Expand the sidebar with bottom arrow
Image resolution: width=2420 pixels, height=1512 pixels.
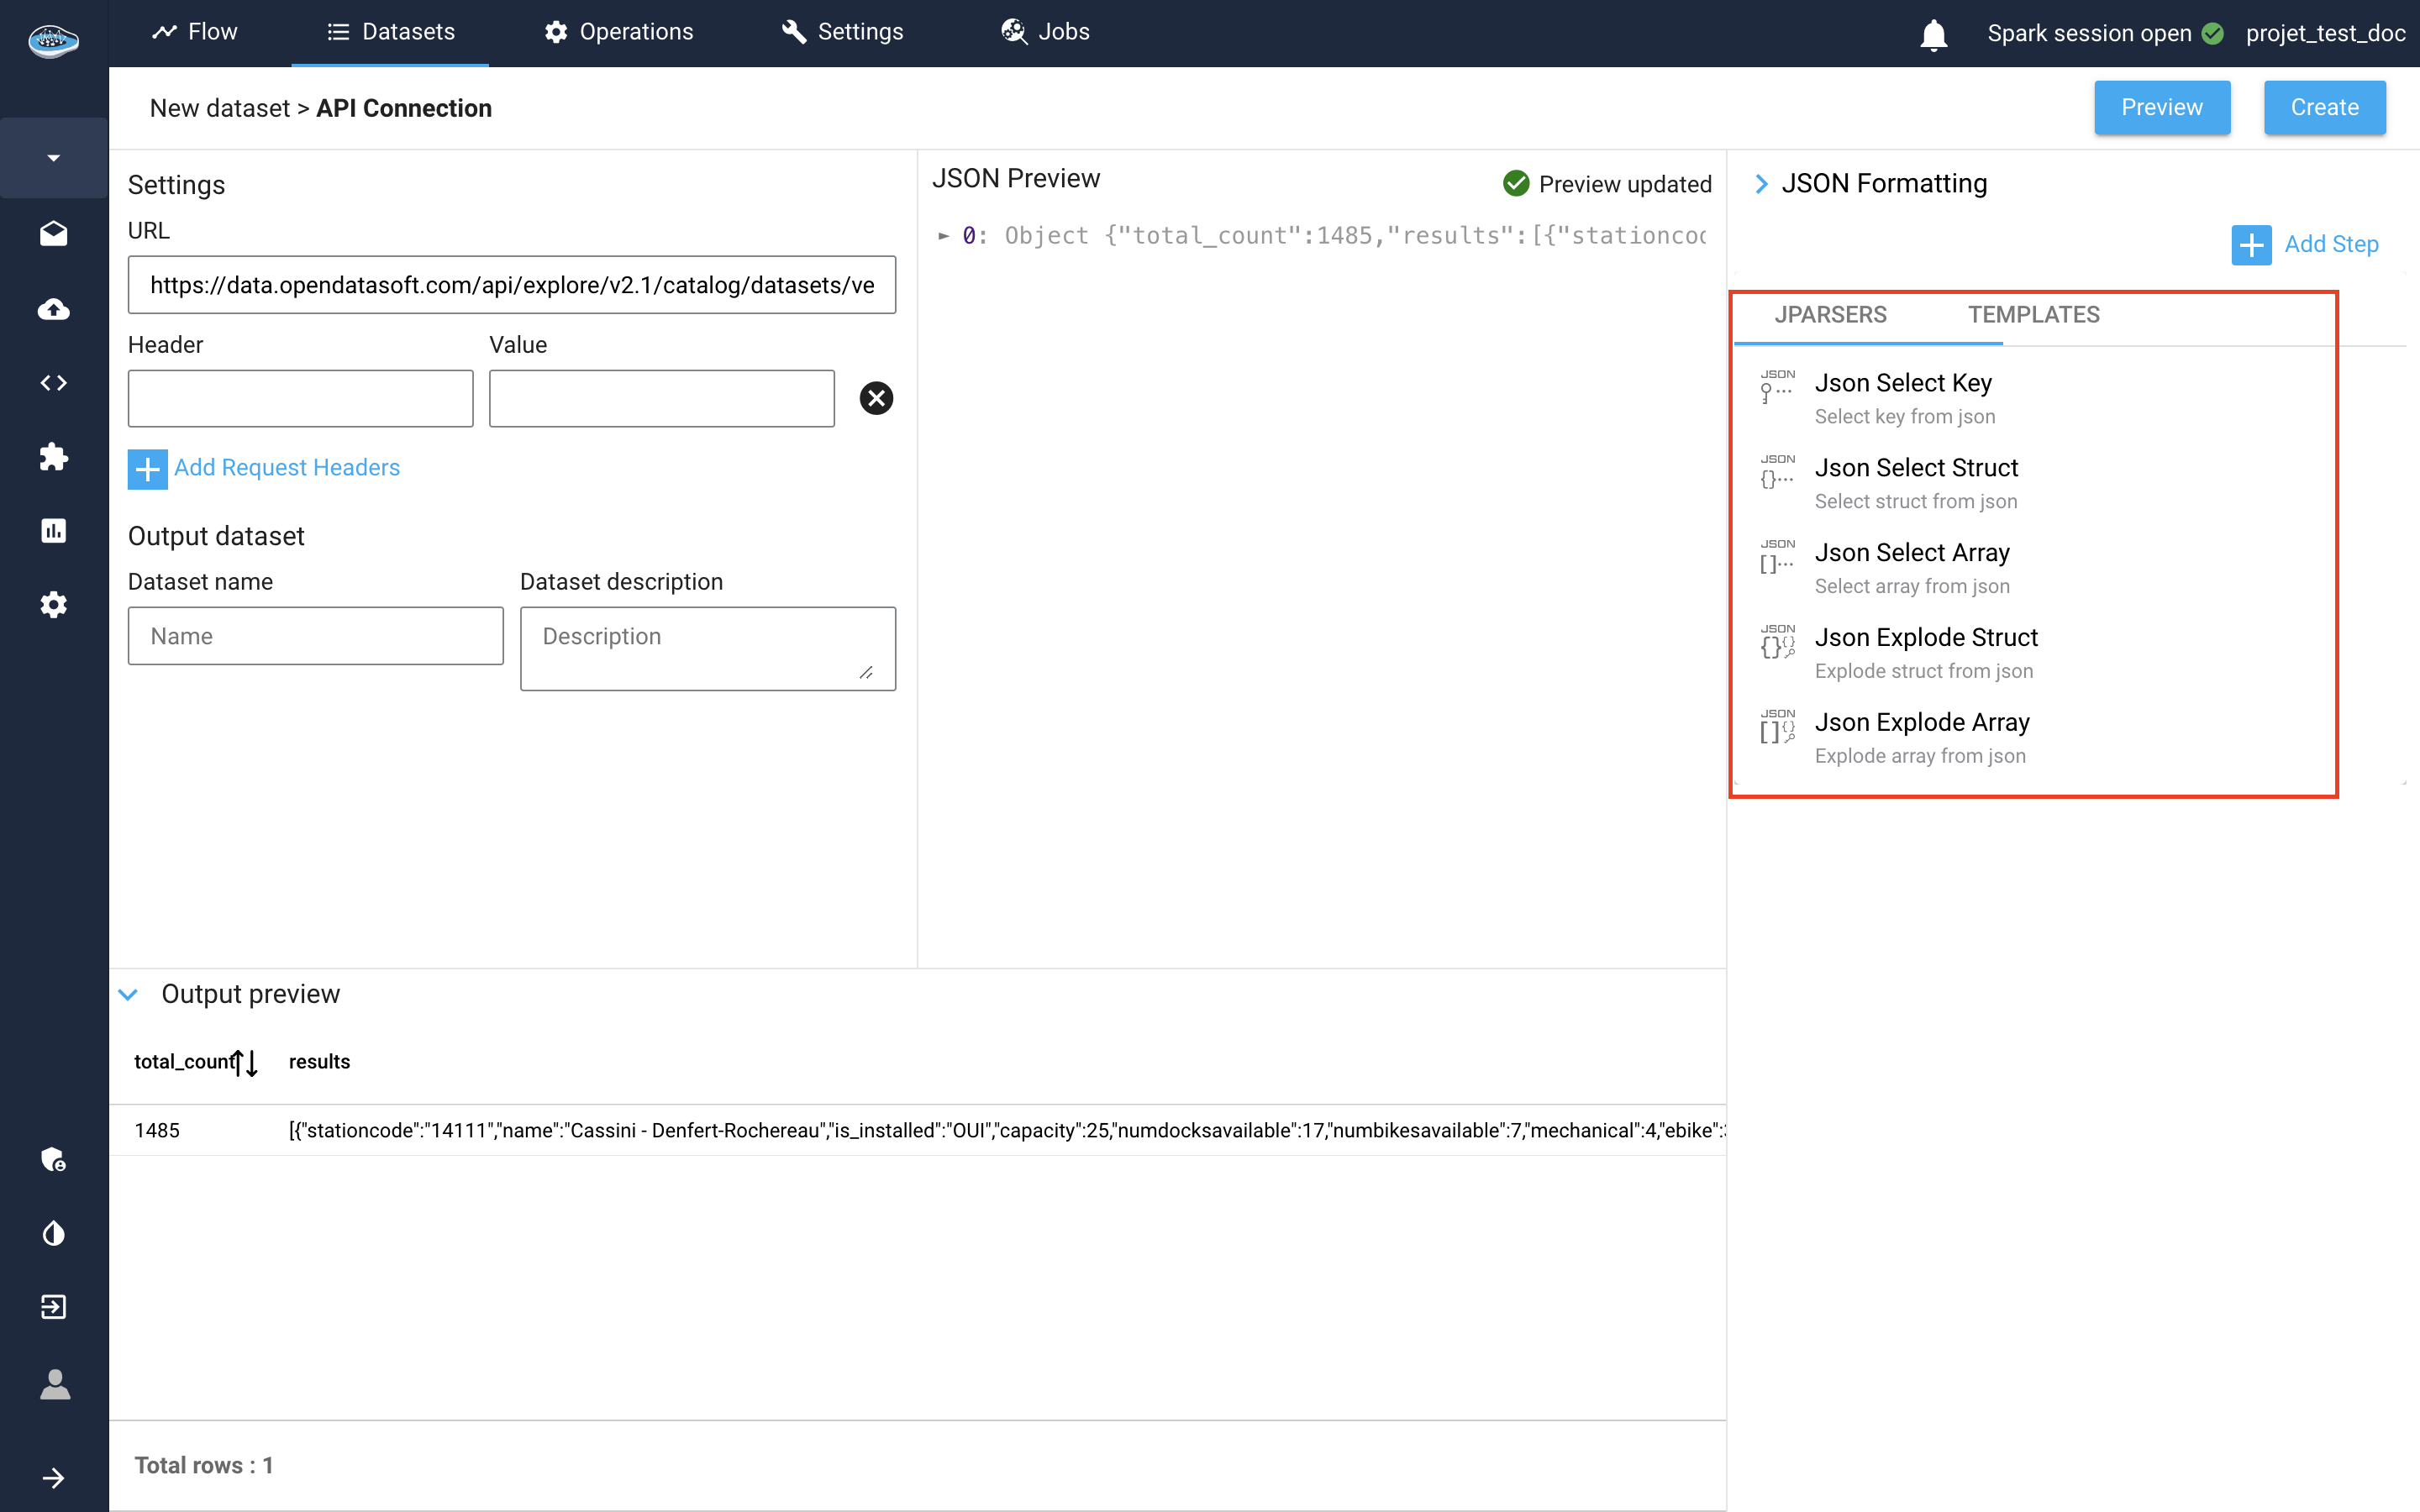tap(54, 1478)
